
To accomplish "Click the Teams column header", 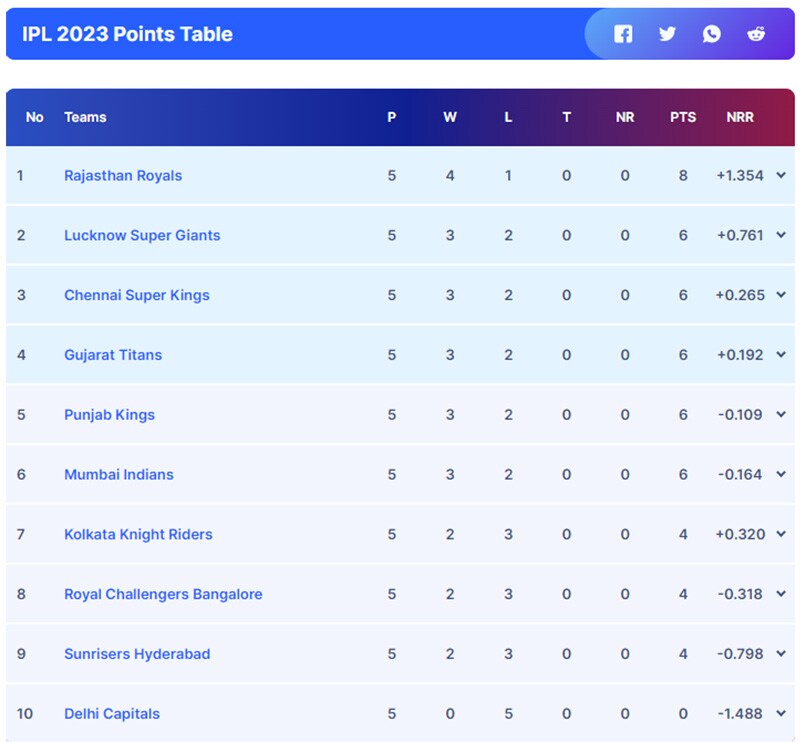I will [x=85, y=117].
